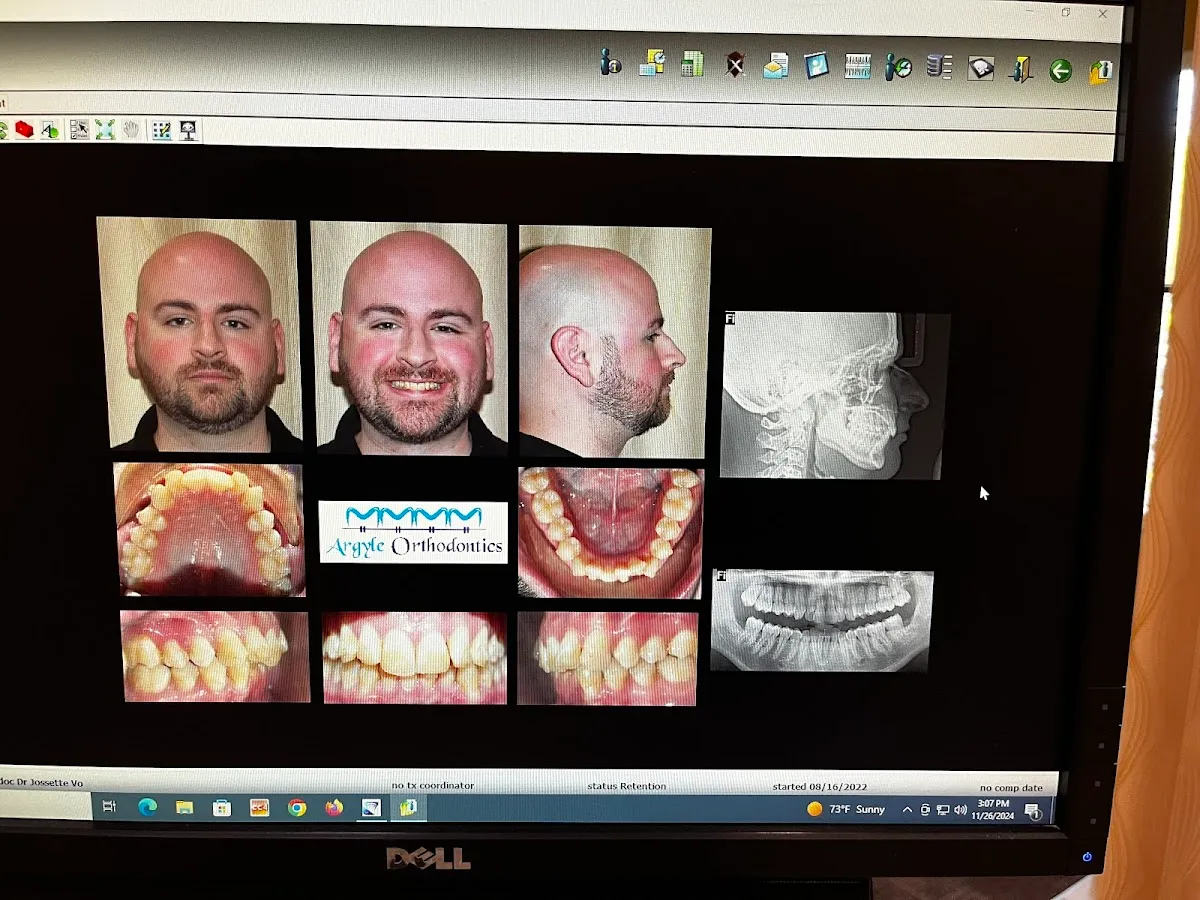Select the checkbox pointer selection tool
This screenshot has width=1200, height=900.
(x=80, y=130)
